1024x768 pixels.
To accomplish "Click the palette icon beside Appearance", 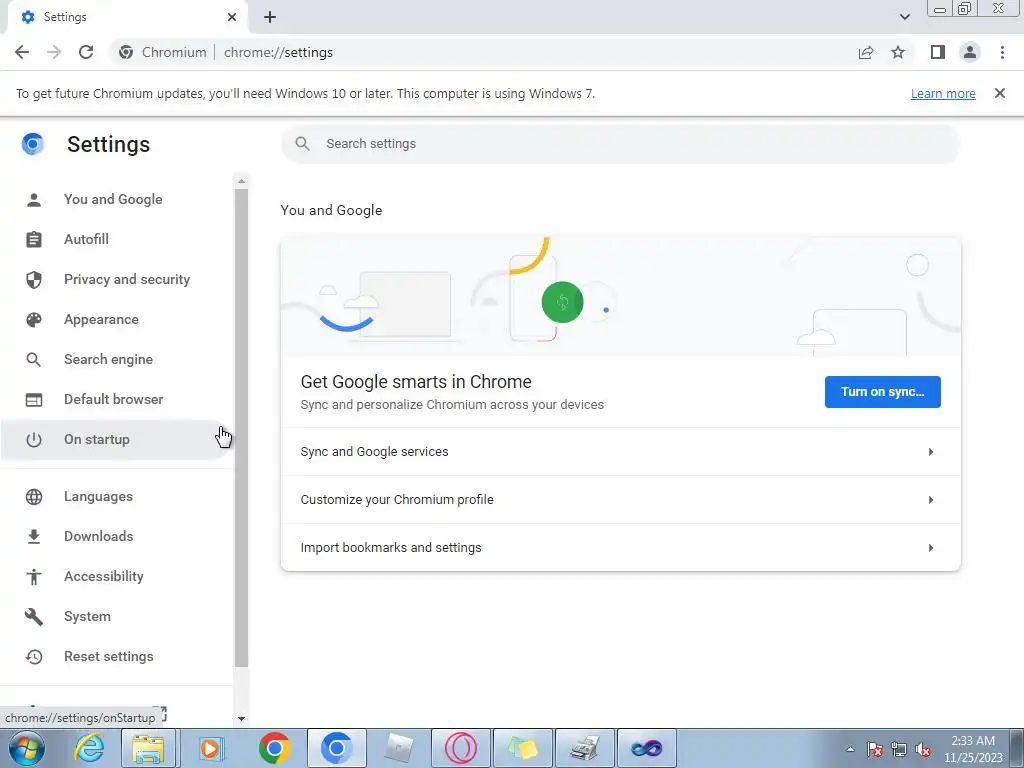I will click(34, 319).
